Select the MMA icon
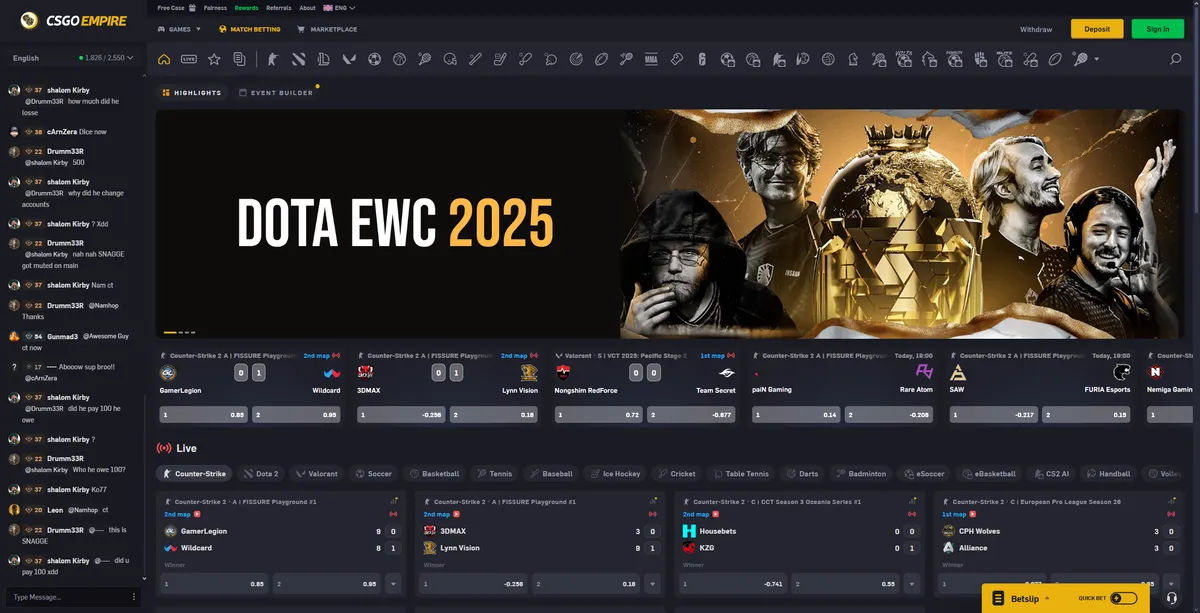The height and width of the screenshot is (613, 1200). point(651,59)
